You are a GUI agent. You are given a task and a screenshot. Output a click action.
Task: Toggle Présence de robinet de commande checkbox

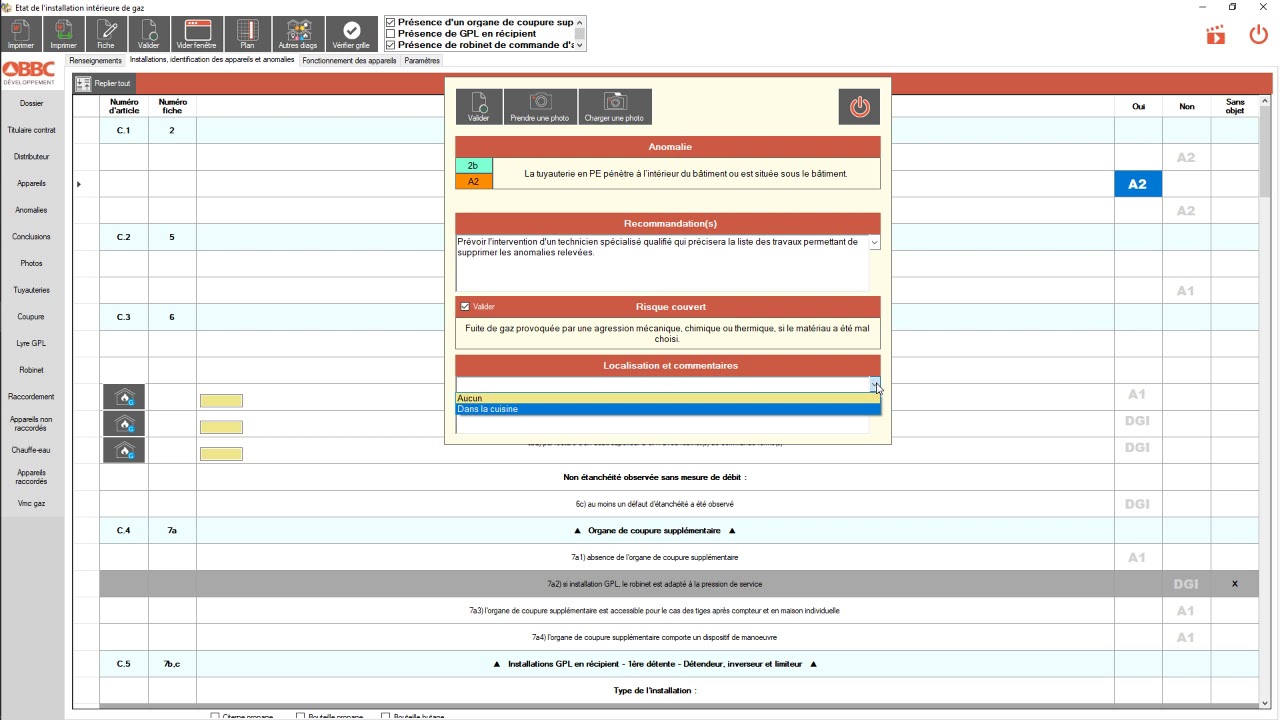coord(391,44)
